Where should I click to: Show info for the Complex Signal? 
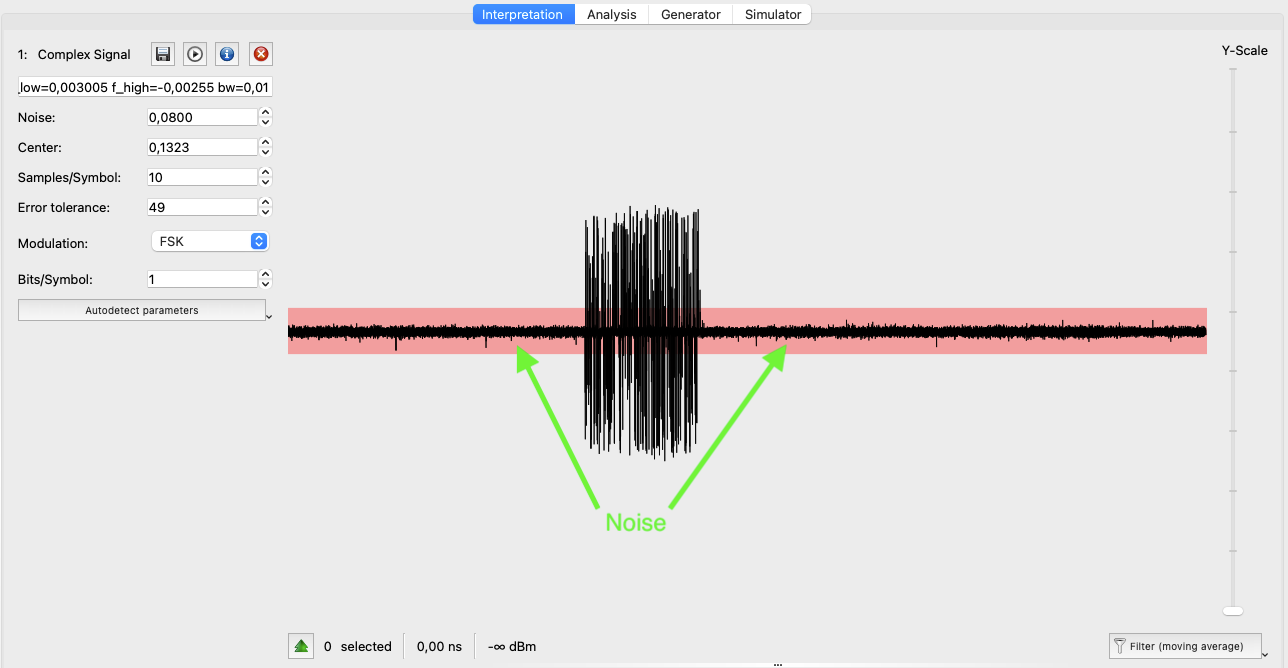(226, 54)
